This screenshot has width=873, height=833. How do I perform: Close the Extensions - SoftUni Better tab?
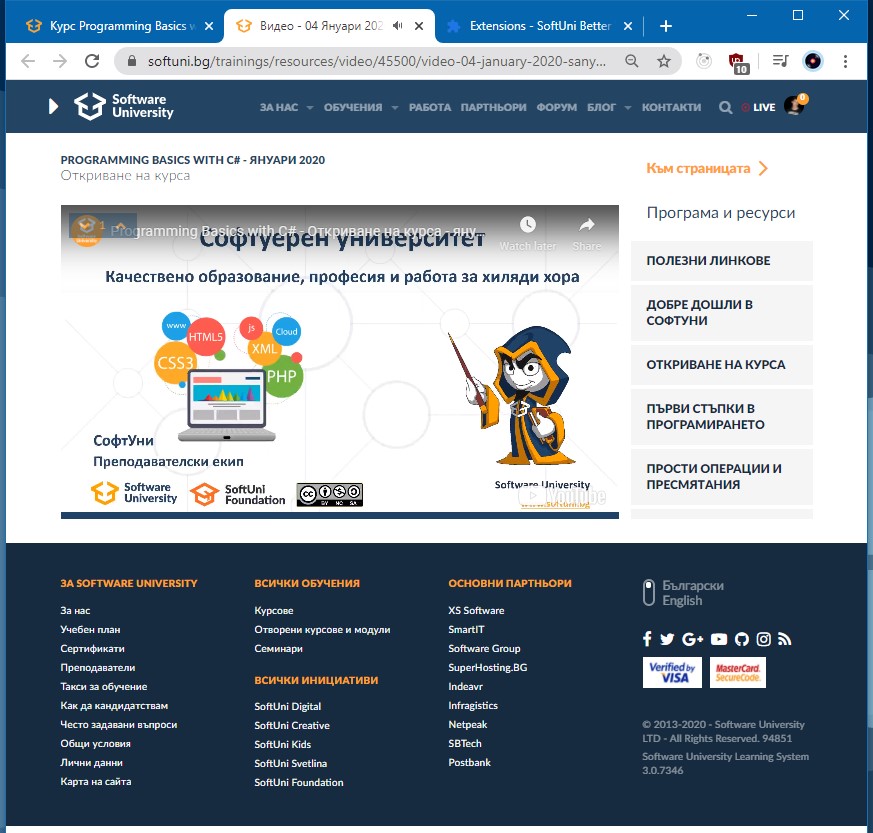pos(627,26)
